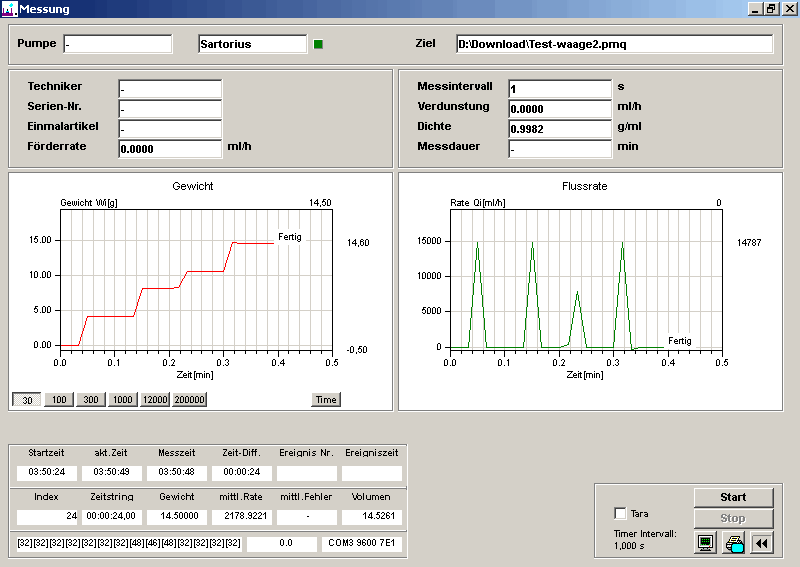The width and height of the screenshot is (800, 567).
Task: Click the Time button under weight chart
Action: point(326,400)
